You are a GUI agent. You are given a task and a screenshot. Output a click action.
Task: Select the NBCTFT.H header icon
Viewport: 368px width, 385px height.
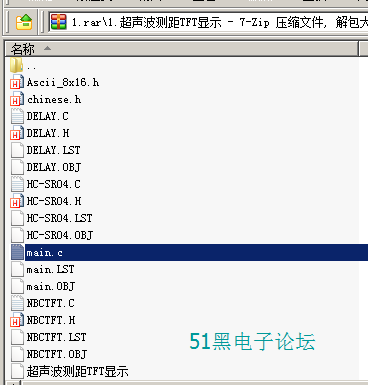(17, 320)
